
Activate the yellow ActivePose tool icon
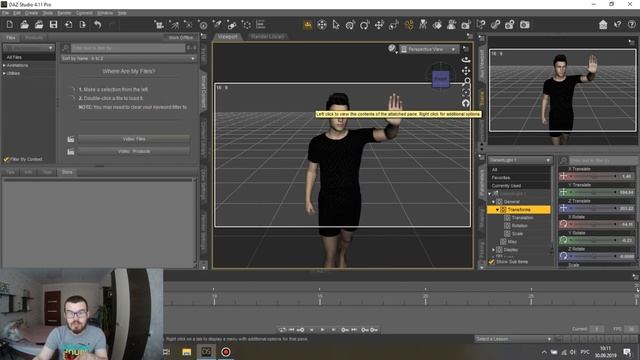[x=409, y=25]
